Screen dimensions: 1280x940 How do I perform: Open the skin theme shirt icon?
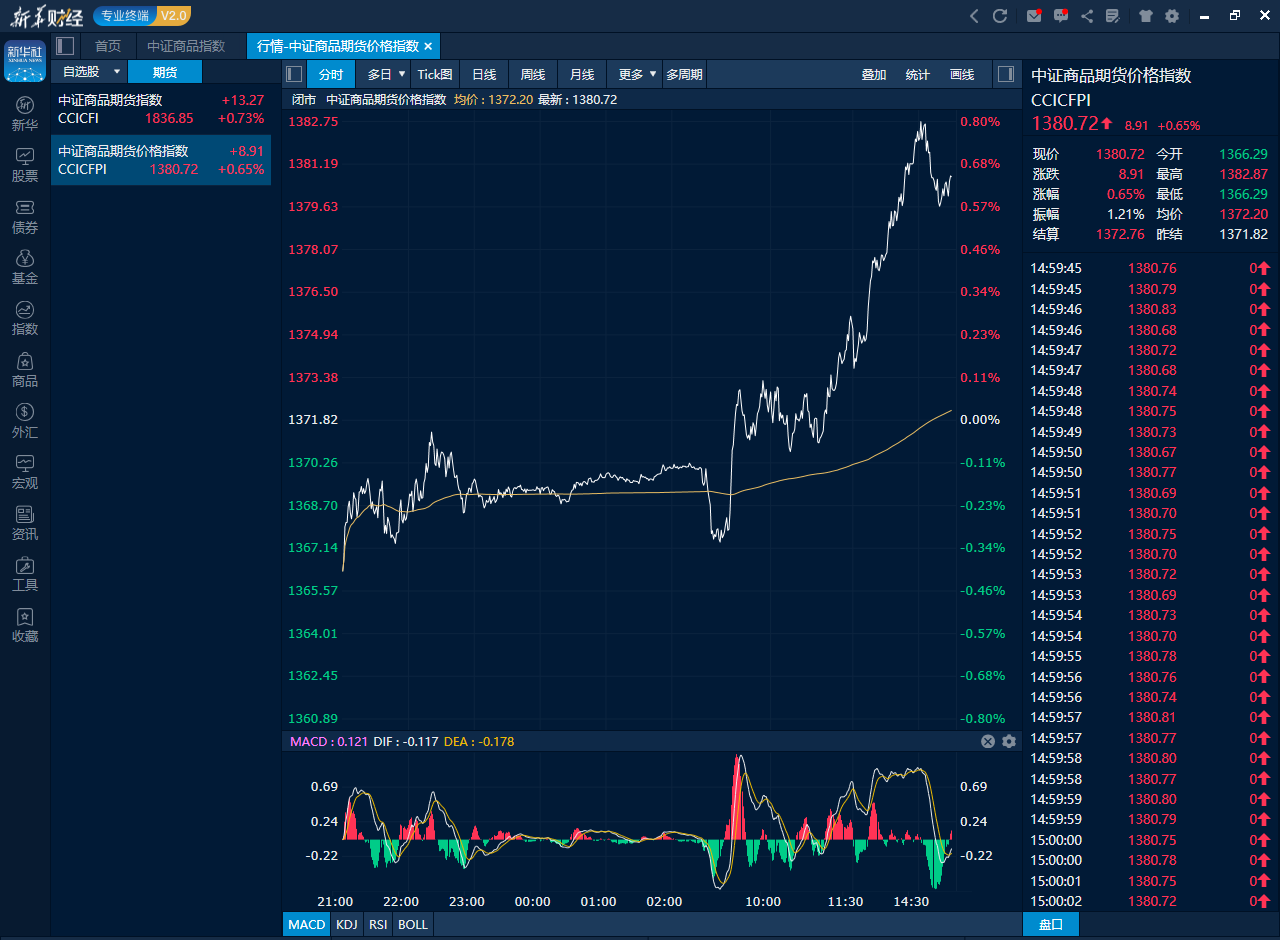pos(1145,16)
